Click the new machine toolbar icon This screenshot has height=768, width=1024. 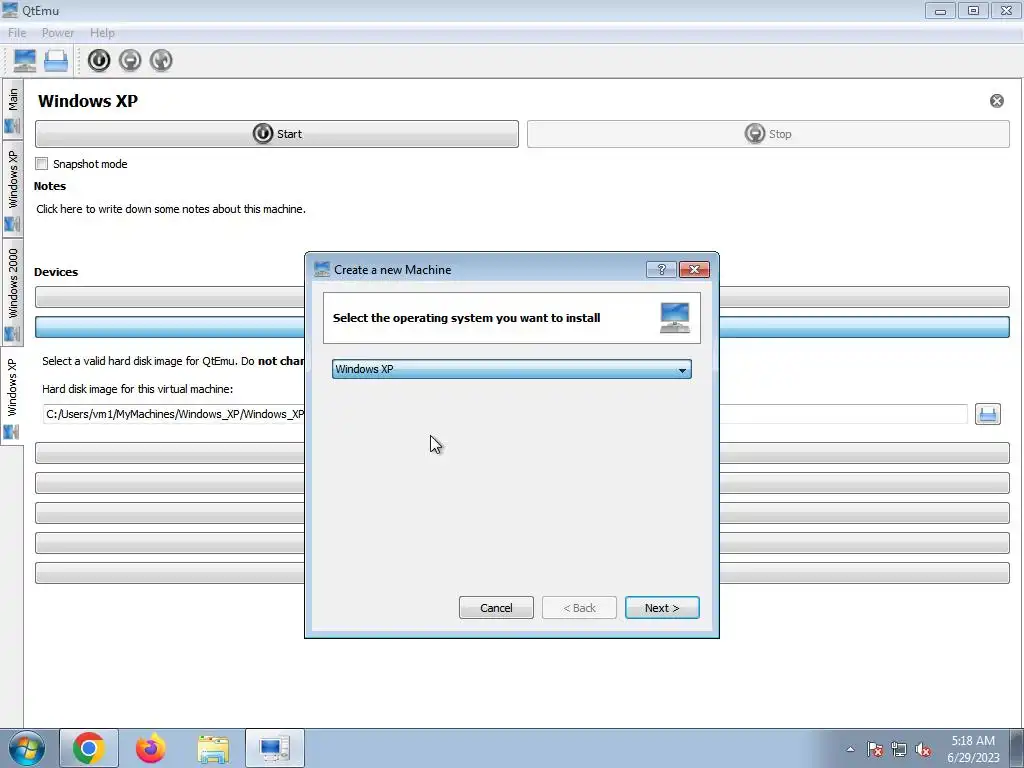coord(25,60)
